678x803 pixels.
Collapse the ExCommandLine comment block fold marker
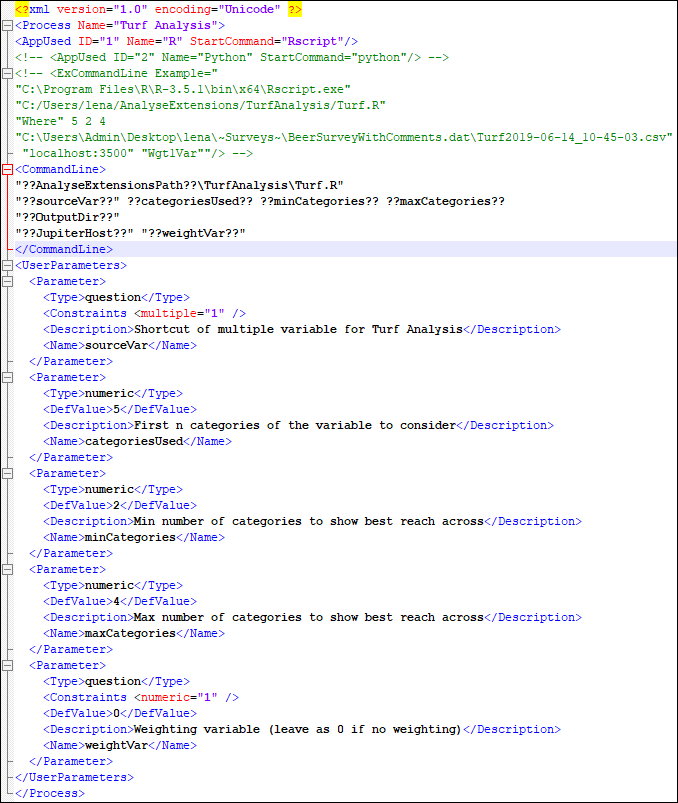tap(7, 74)
